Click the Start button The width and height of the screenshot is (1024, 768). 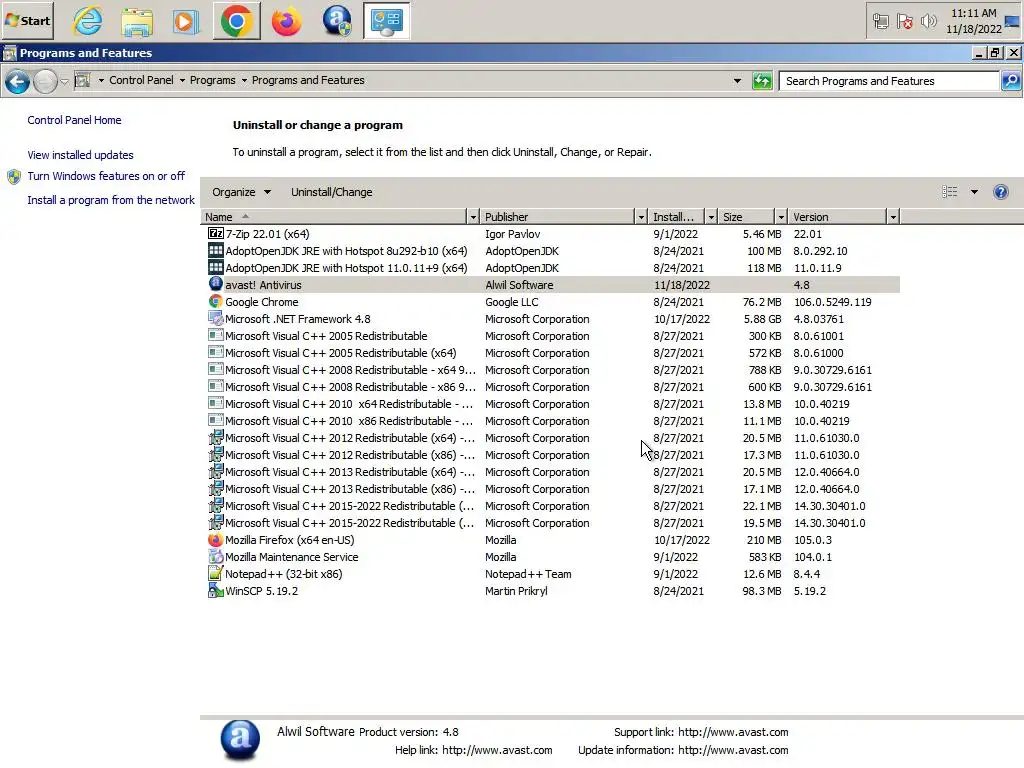coord(27,21)
